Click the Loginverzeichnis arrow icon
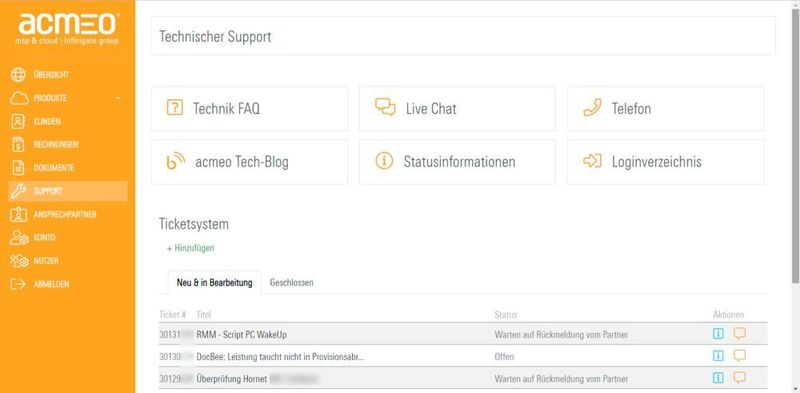 click(x=592, y=161)
